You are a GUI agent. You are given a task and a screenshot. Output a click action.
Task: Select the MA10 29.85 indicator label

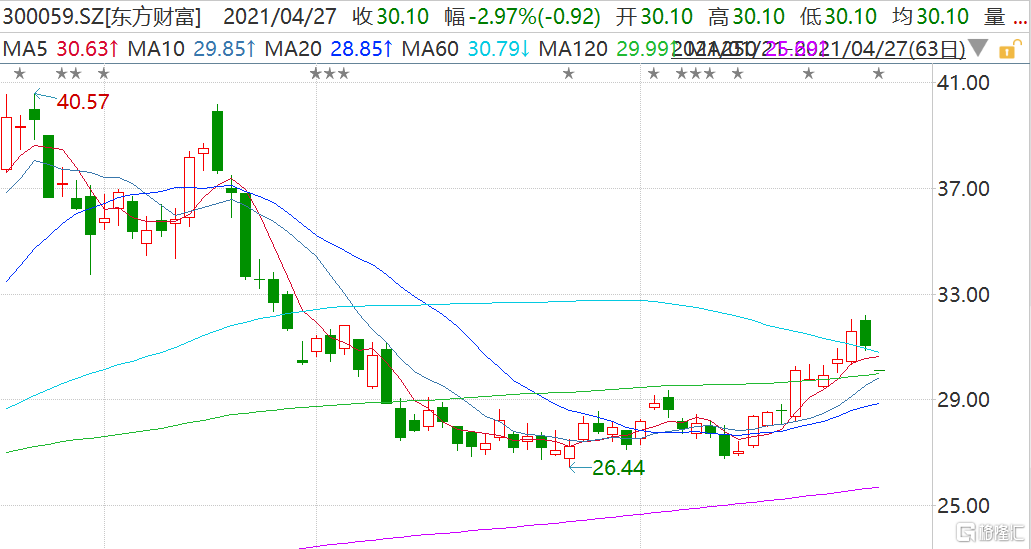[191, 49]
